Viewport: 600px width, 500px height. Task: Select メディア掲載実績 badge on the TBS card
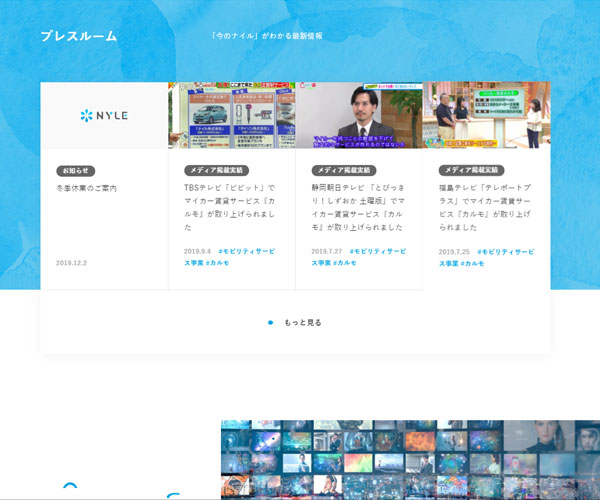click(216, 171)
